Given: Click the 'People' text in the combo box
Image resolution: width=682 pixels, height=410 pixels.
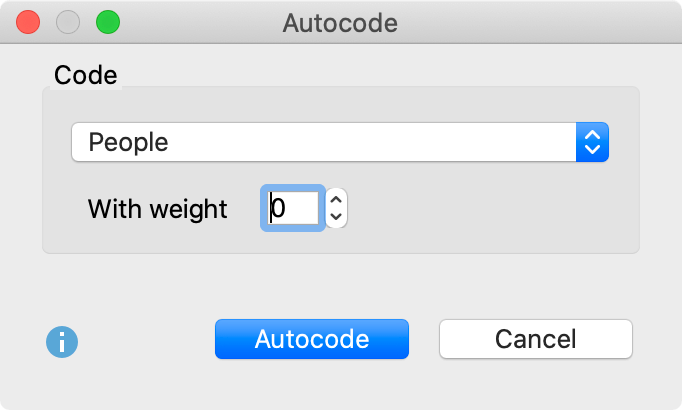Looking at the screenshot, I should [x=128, y=142].
